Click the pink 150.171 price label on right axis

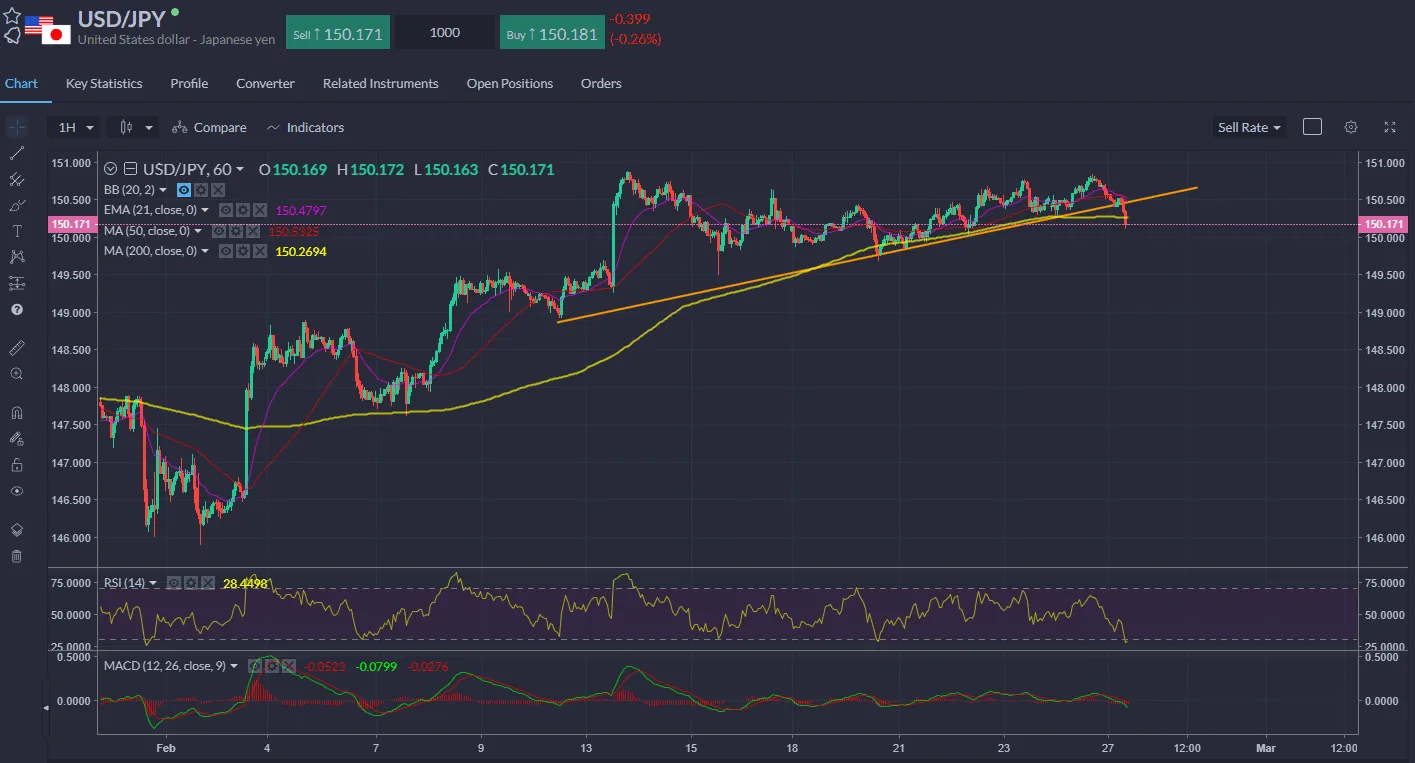1385,225
